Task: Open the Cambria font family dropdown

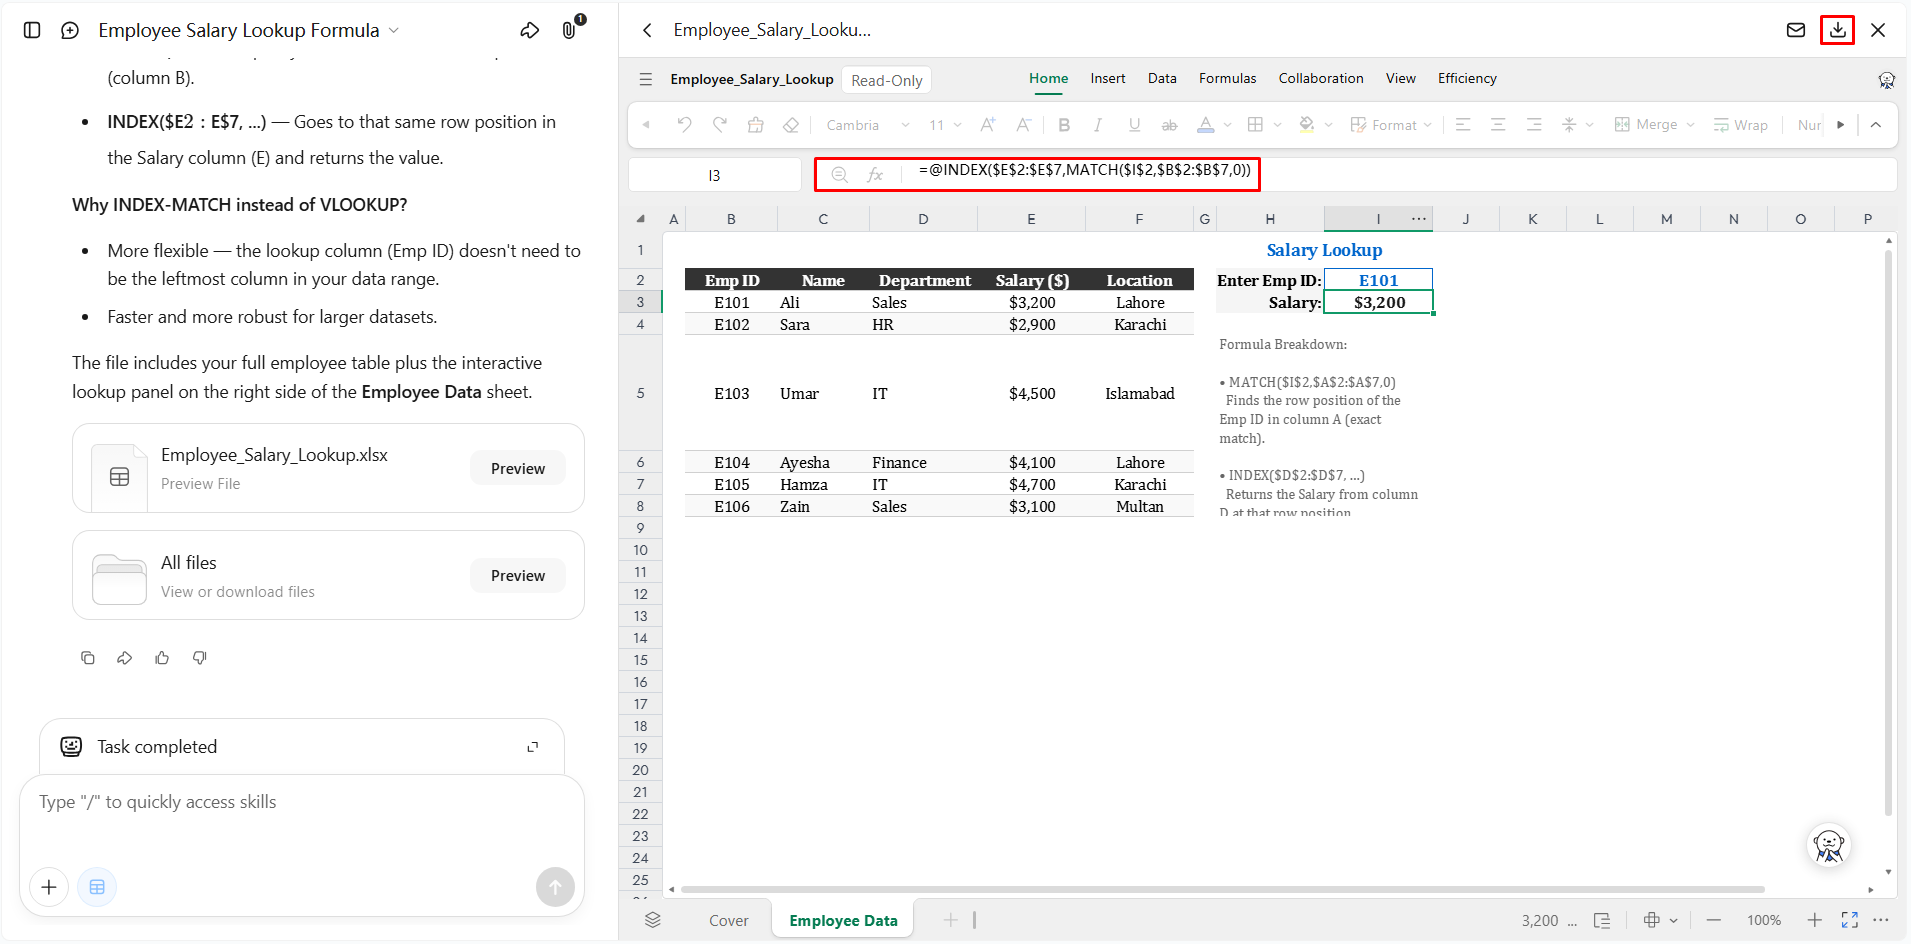Action: [867, 125]
